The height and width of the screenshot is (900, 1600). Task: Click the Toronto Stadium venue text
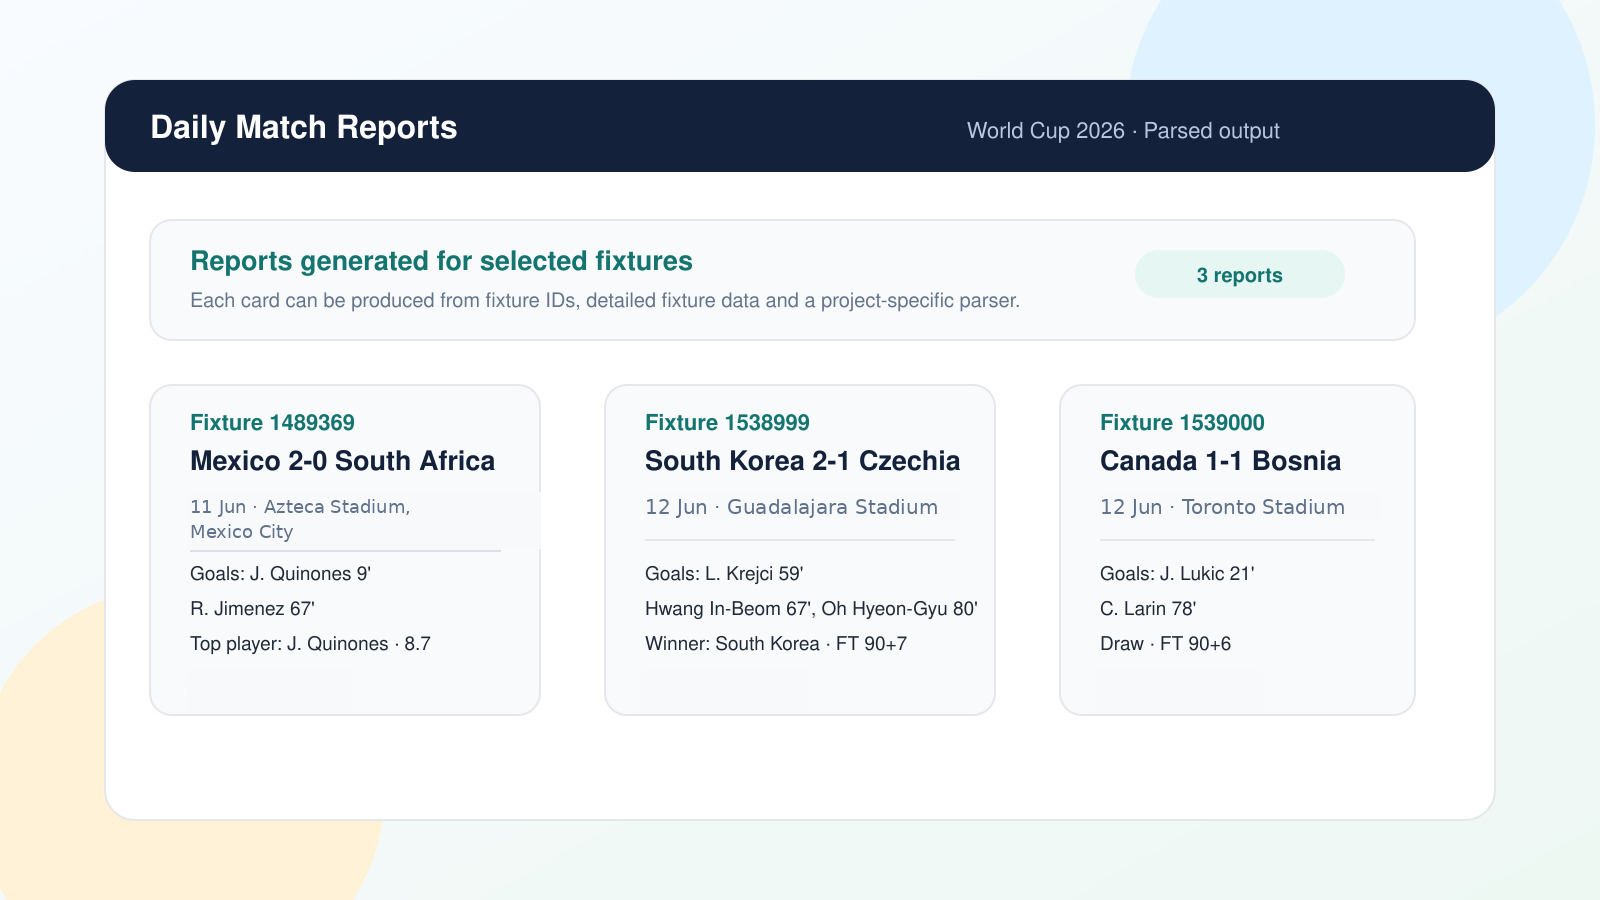coord(1263,507)
